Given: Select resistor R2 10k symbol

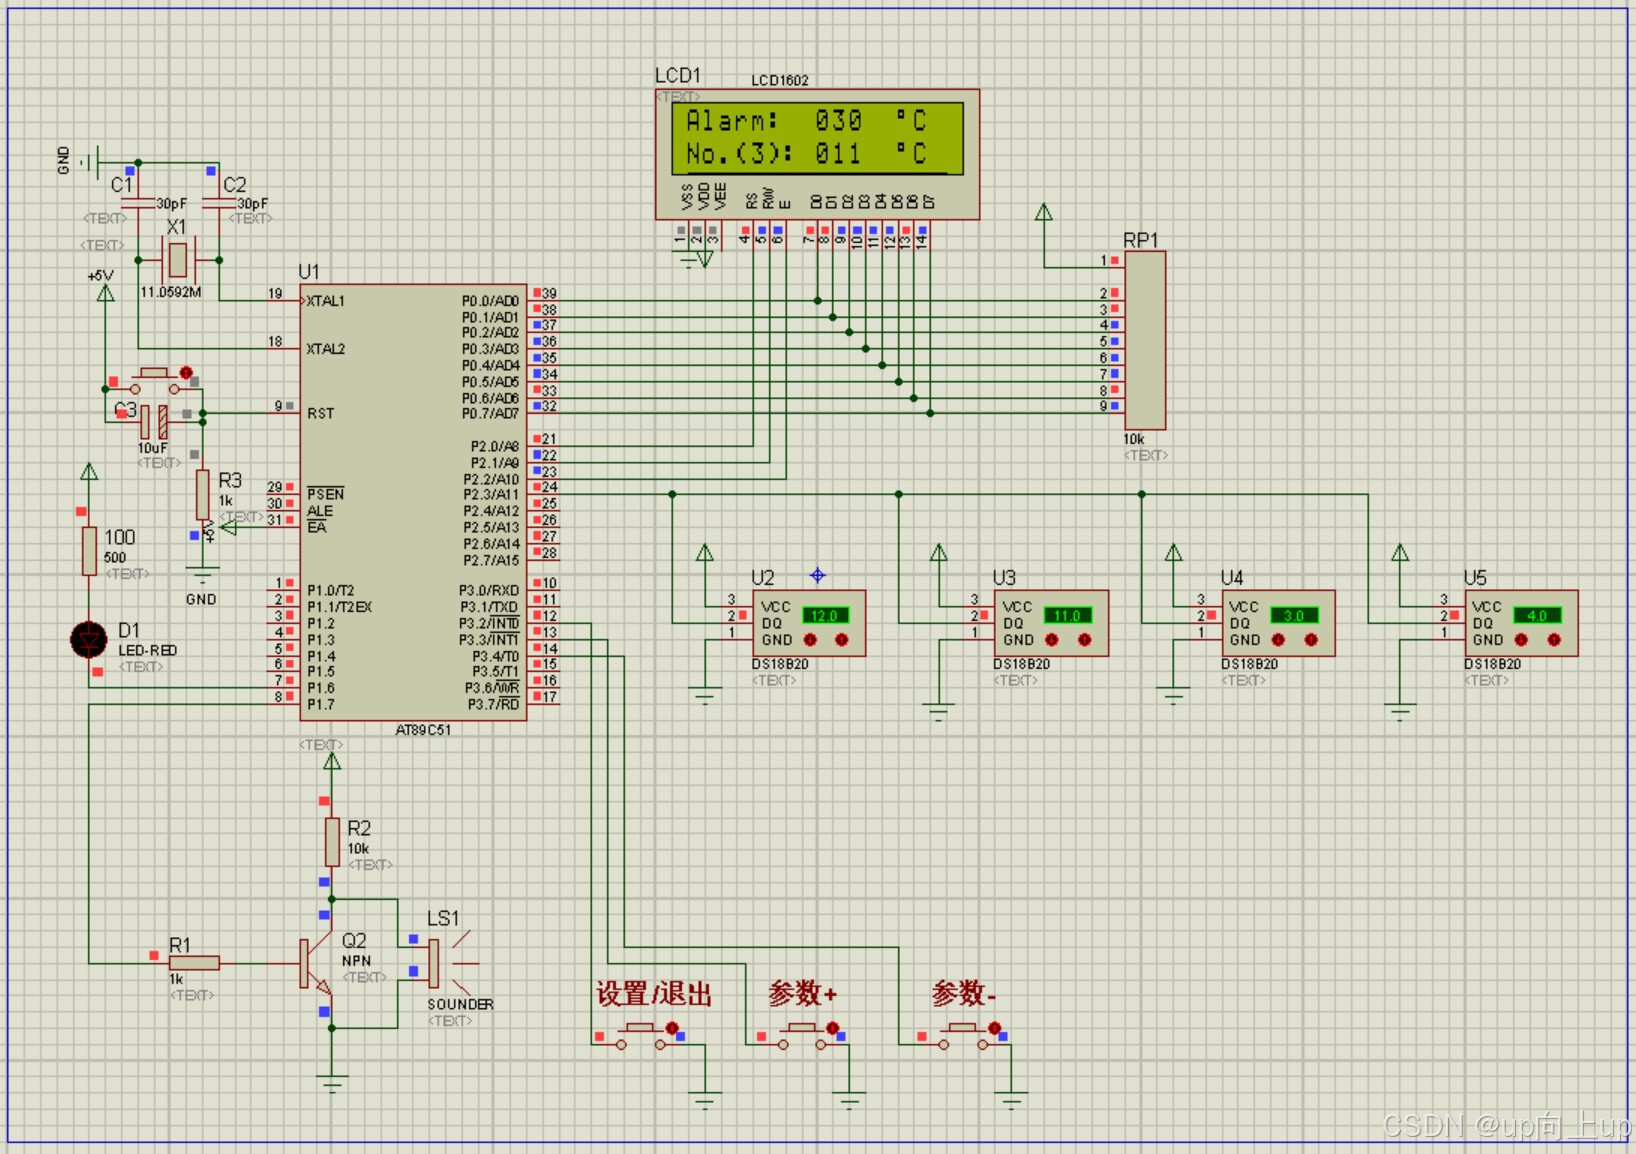Looking at the screenshot, I should [332, 842].
